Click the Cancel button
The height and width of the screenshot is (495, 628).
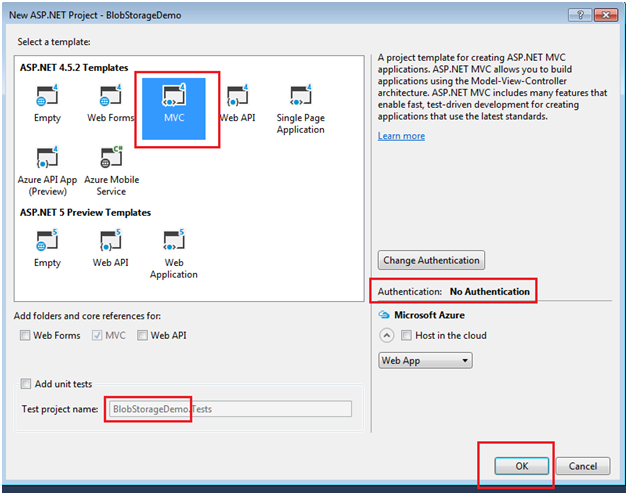pyautogui.click(x=583, y=466)
